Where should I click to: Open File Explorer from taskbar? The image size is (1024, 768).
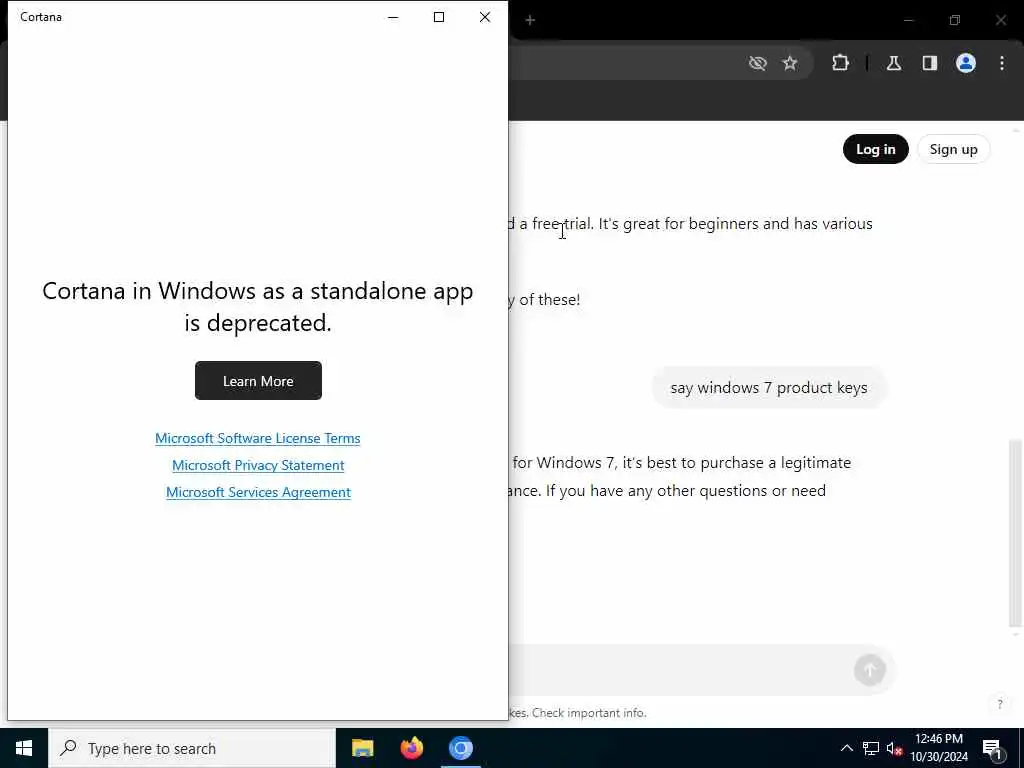coord(362,748)
